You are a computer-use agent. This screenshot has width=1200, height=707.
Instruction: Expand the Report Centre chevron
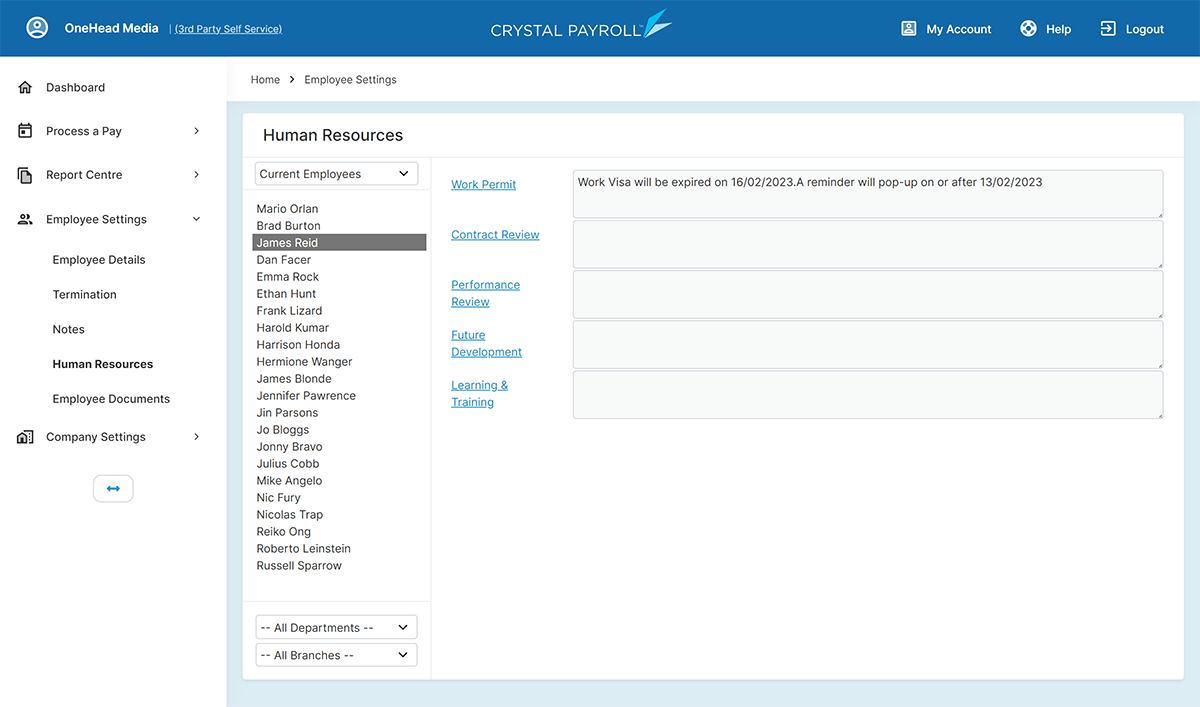coord(196,175)
